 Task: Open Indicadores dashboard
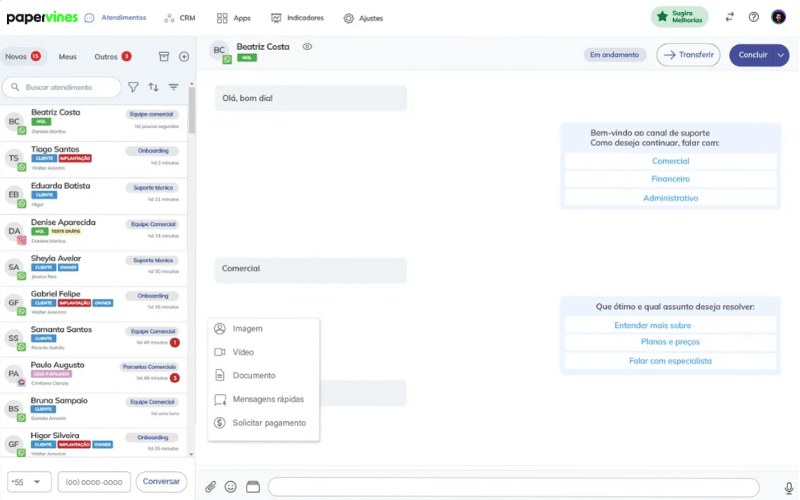(x=297, y=18)
